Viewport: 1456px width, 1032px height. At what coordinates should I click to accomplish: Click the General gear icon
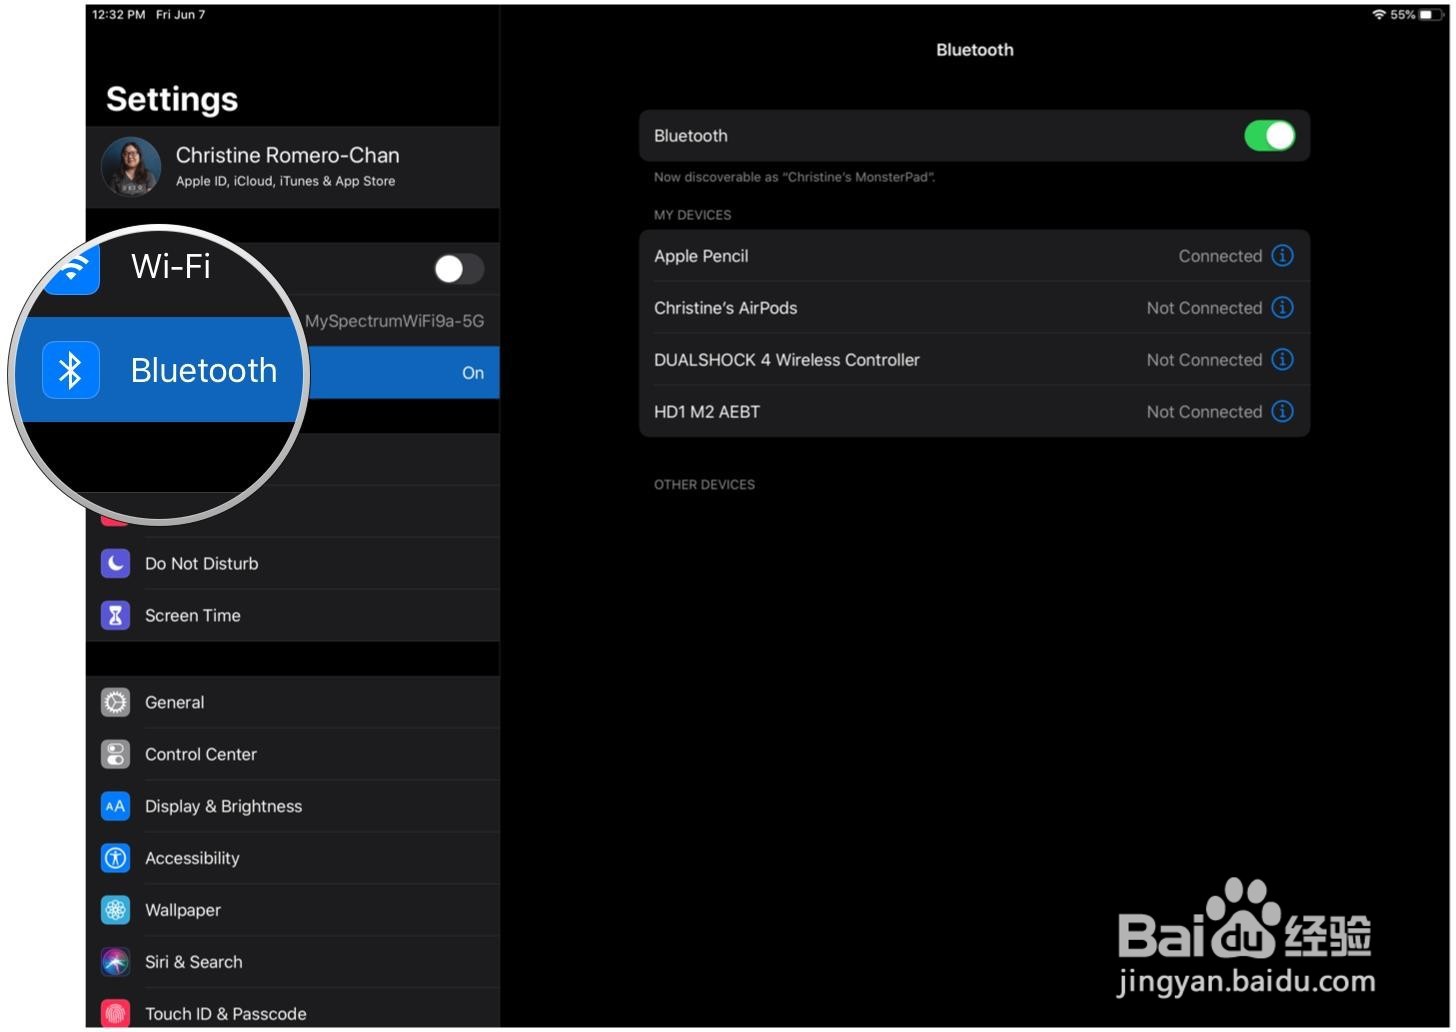[116, 703]
